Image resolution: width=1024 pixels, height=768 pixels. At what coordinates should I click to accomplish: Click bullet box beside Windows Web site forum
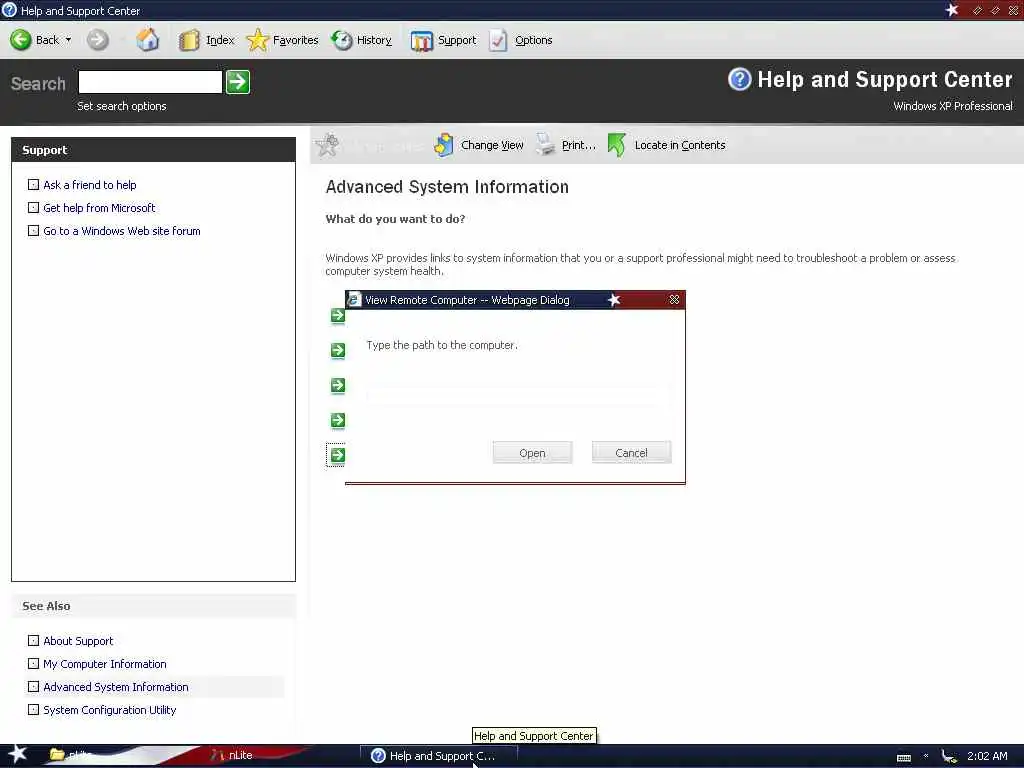point(33,231)
